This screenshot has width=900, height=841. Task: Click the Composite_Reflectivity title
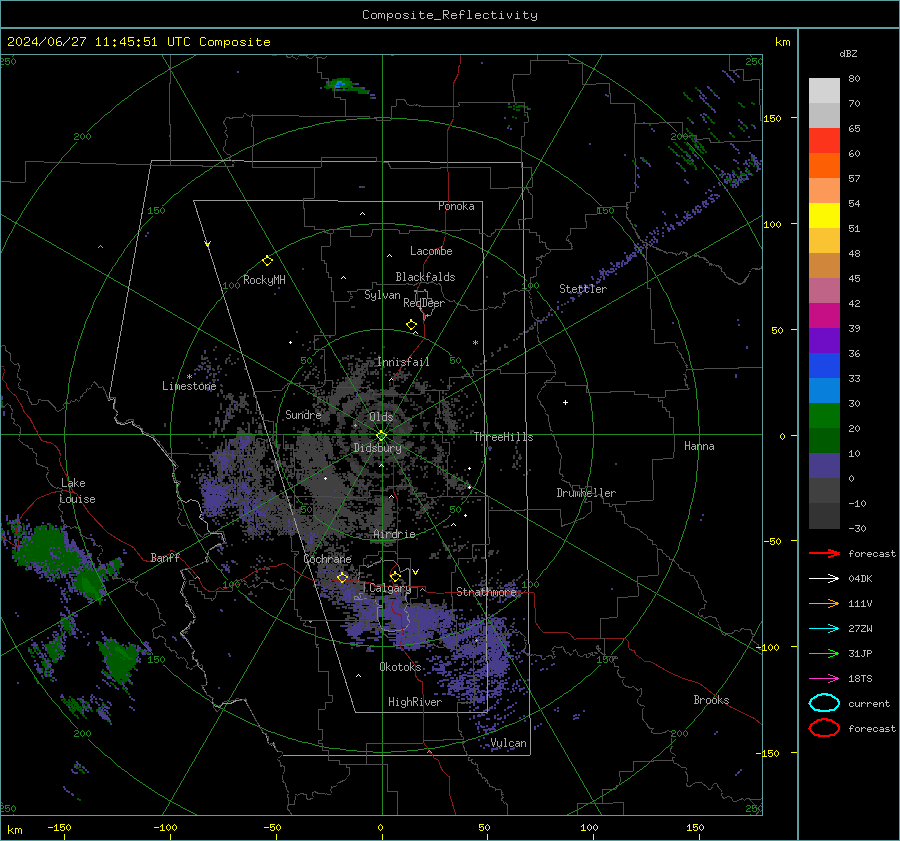point(449,15)
